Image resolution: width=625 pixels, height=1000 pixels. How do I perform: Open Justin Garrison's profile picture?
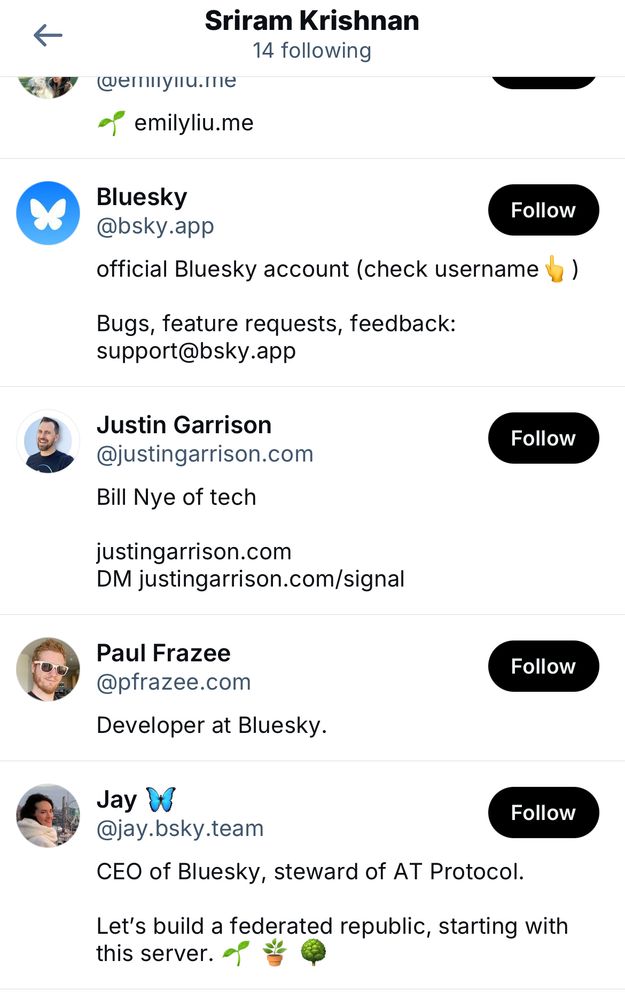click(x=48, y=441)
